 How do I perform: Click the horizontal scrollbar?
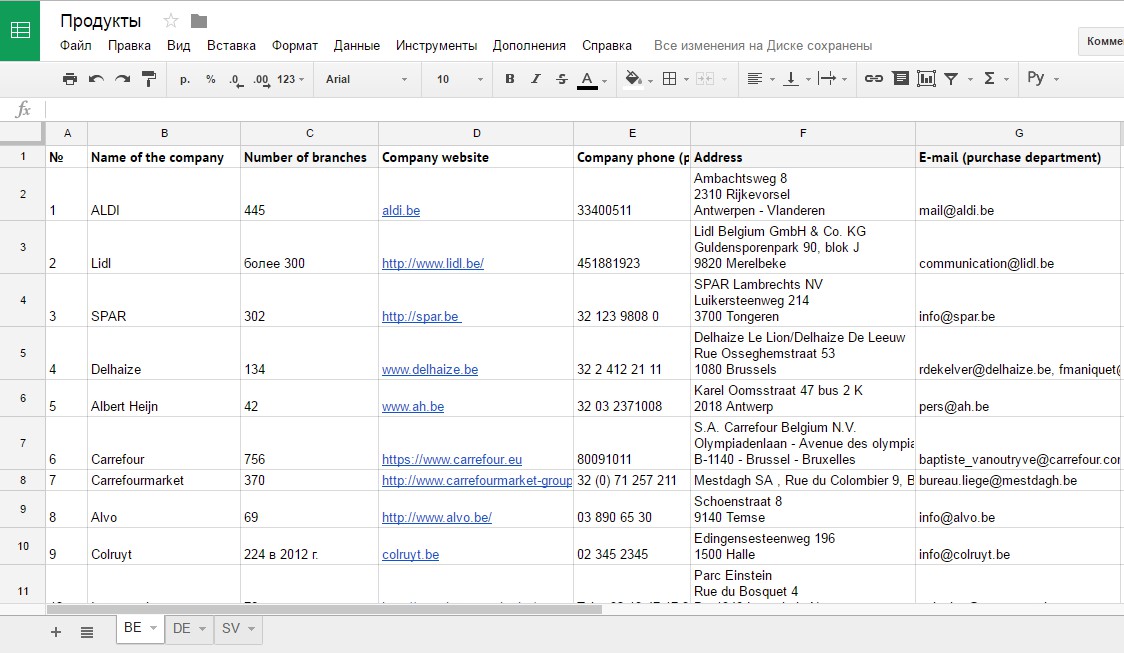click(324, 609)
